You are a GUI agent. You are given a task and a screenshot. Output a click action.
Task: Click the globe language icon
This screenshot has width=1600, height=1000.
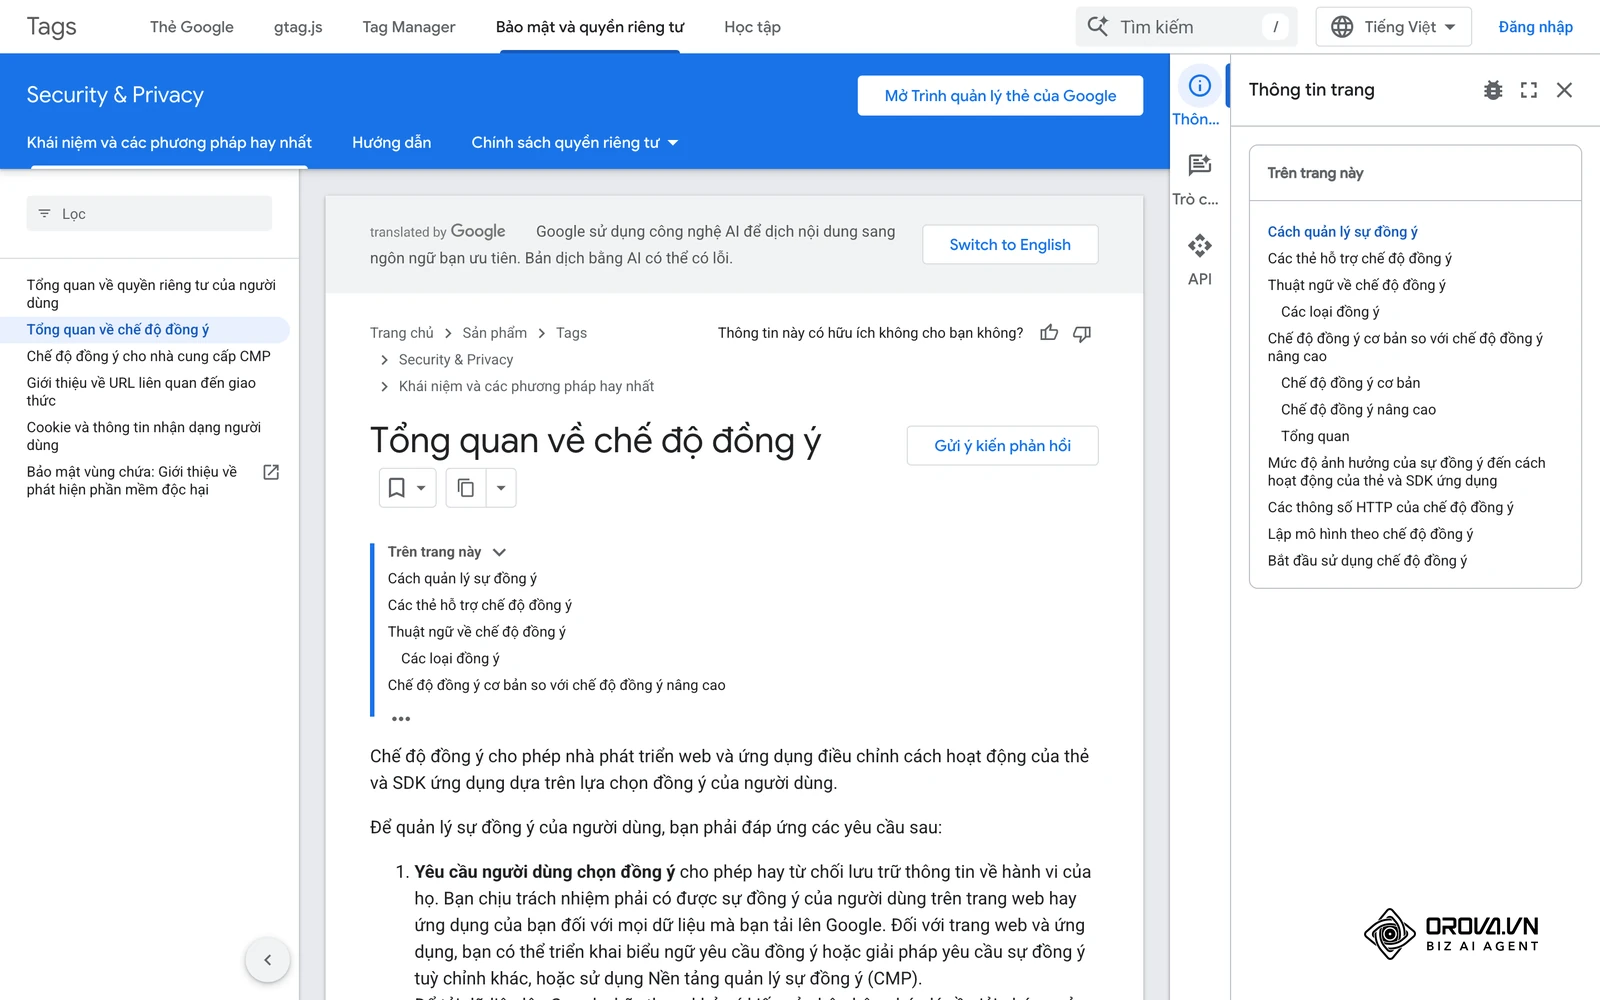click(1342, 27)
